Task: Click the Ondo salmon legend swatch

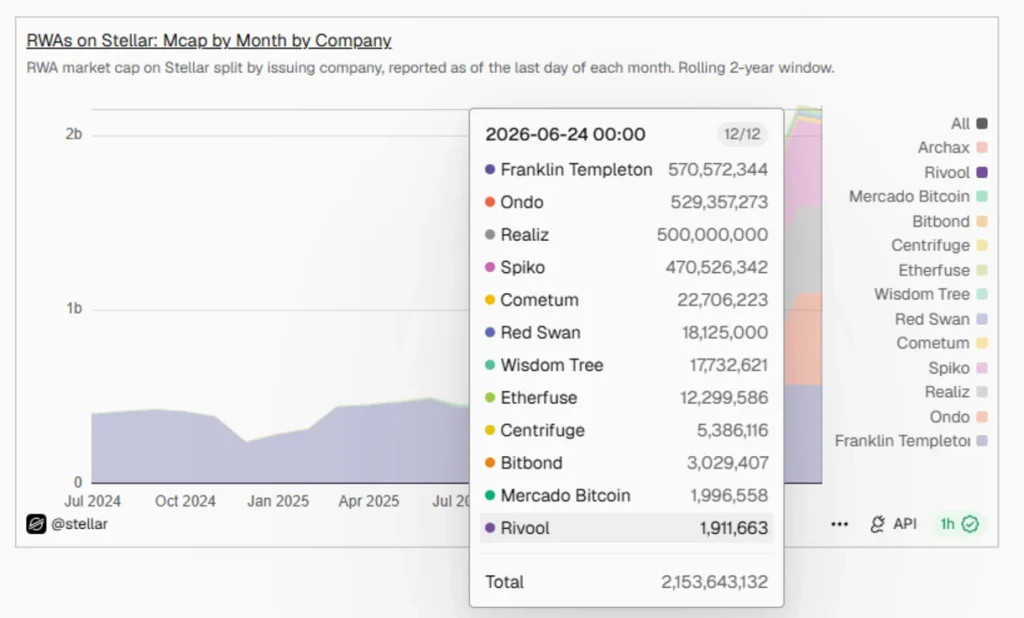Action: coord(982,417)
